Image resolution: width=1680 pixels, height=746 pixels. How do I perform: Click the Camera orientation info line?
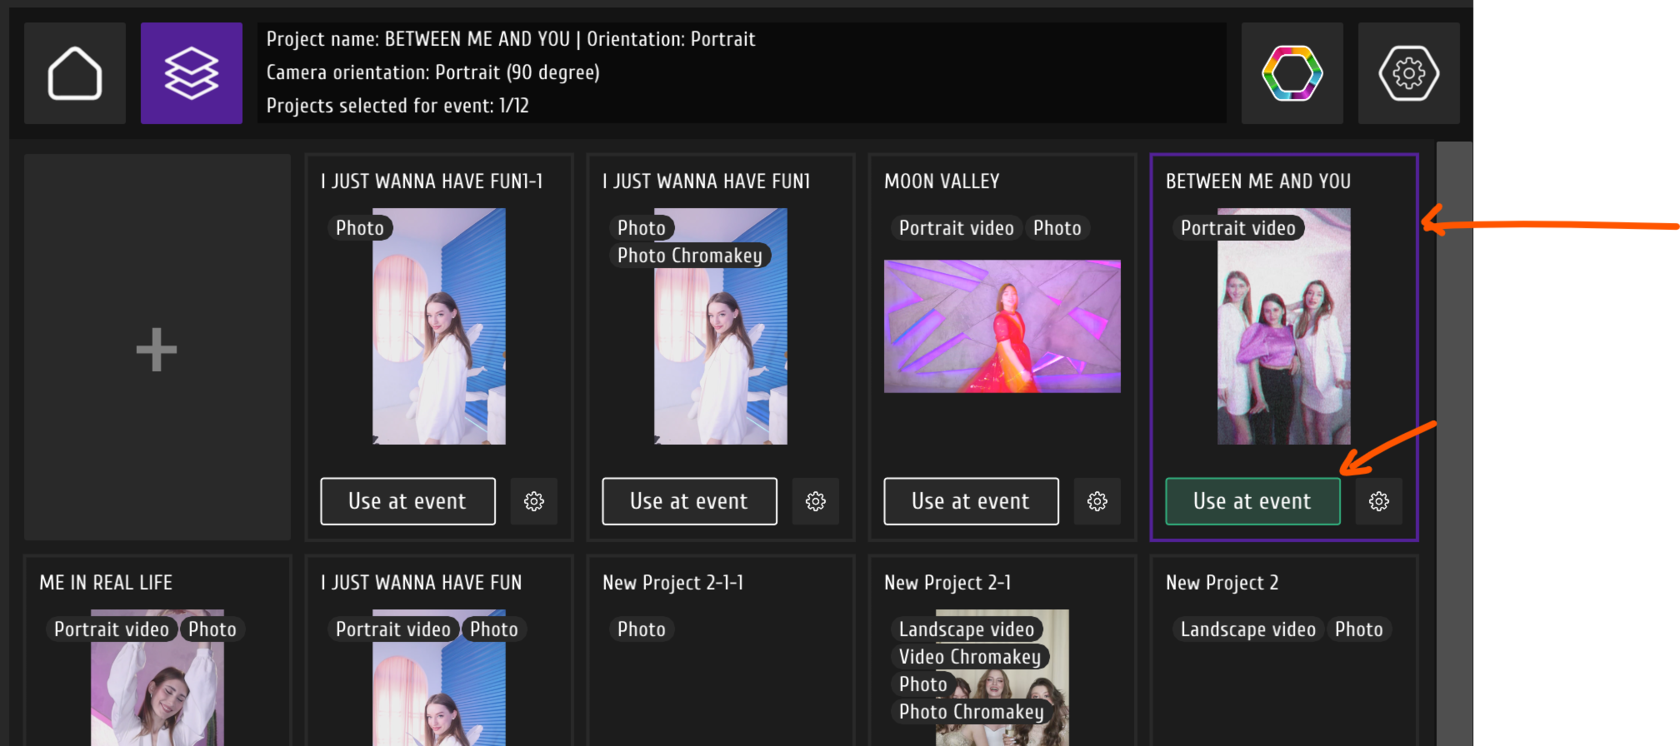[x=433, y=72]
